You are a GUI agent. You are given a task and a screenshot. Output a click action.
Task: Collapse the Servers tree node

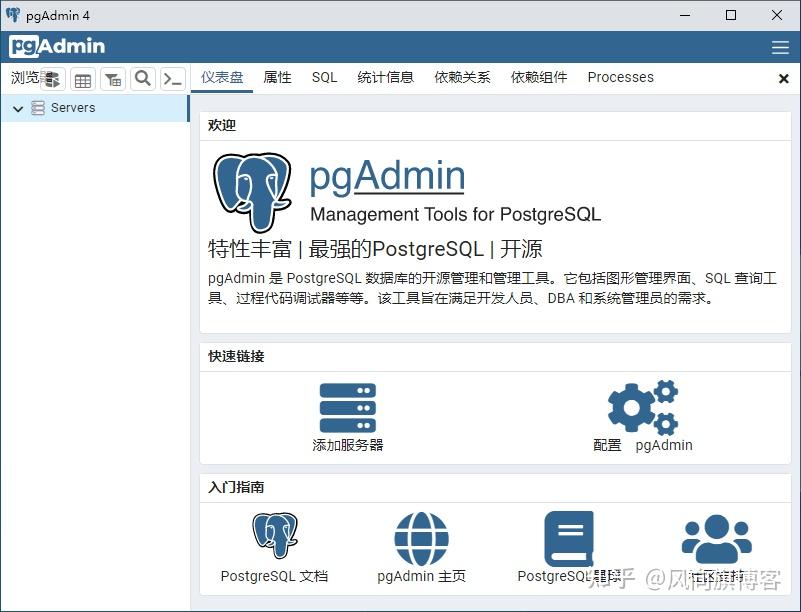tap(17, 107)
